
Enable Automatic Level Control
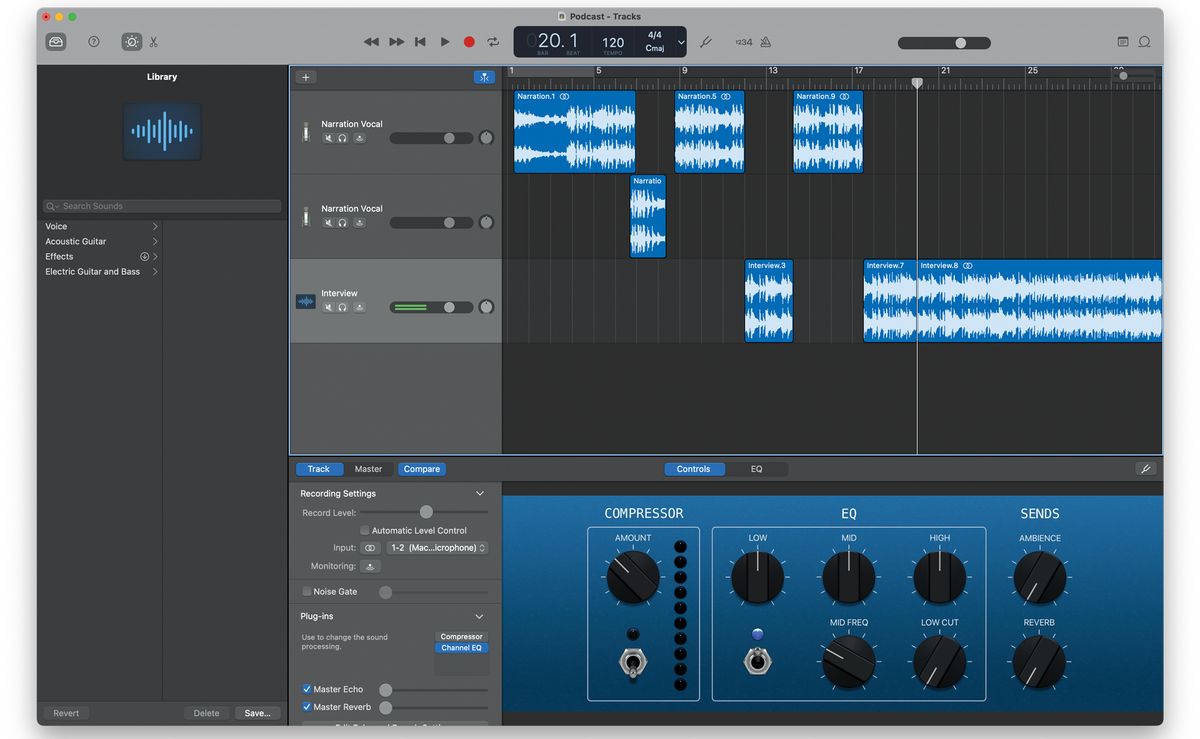[366, 530]
